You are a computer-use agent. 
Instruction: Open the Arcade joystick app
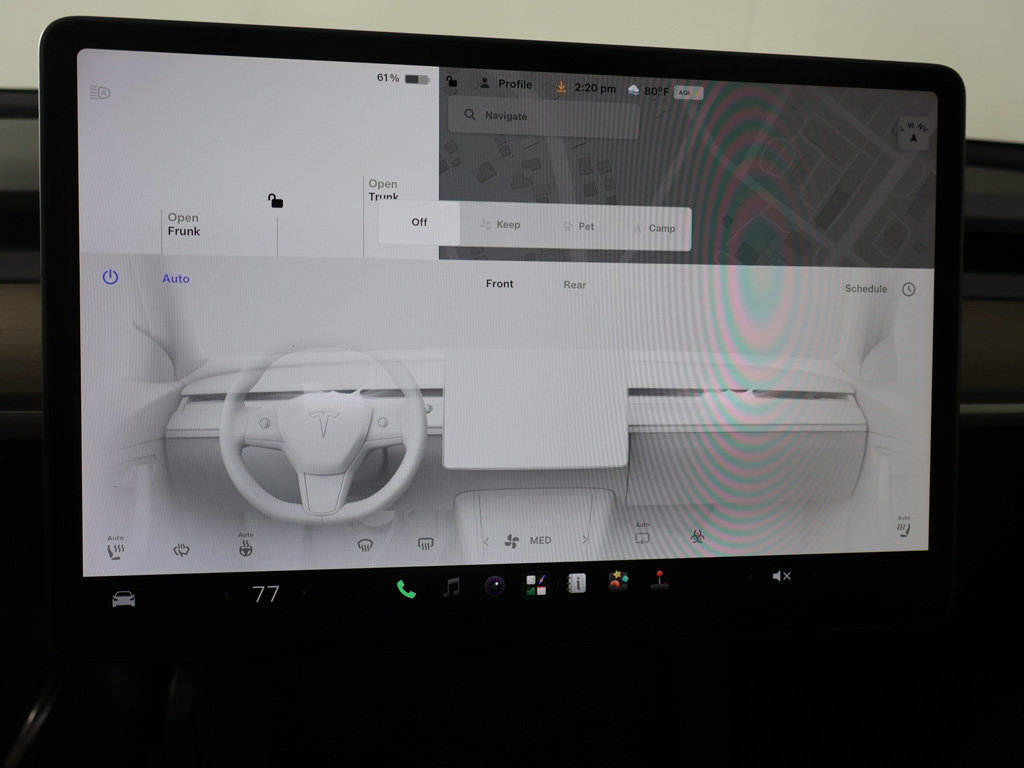660,579
